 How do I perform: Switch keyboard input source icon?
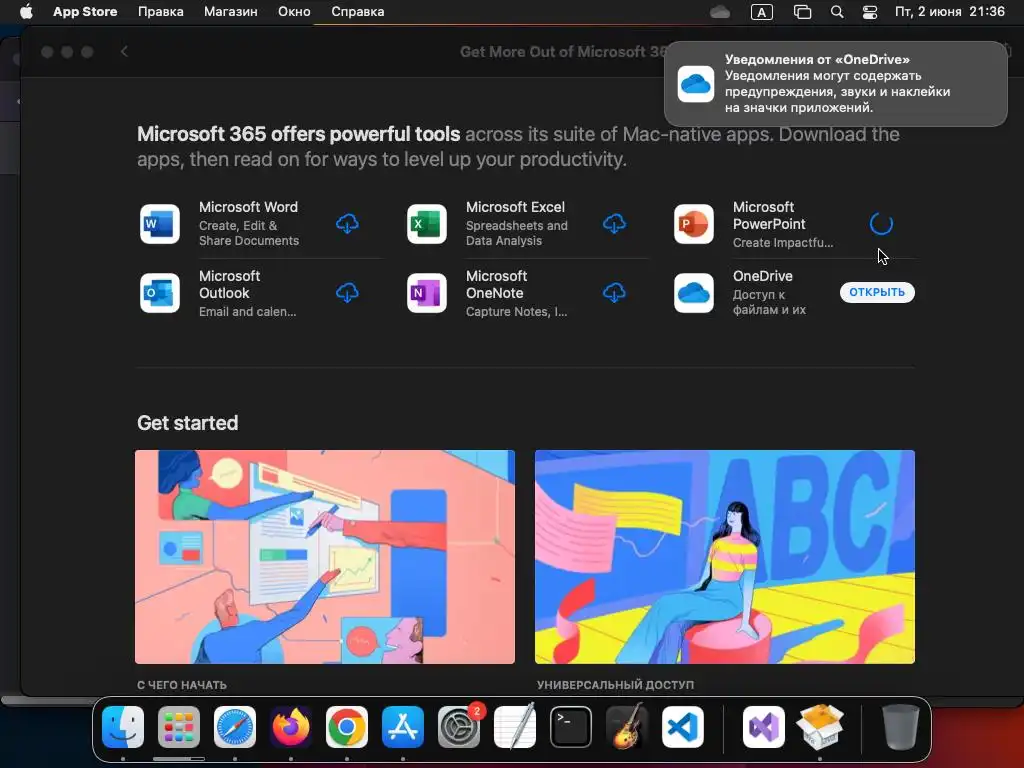761,12
